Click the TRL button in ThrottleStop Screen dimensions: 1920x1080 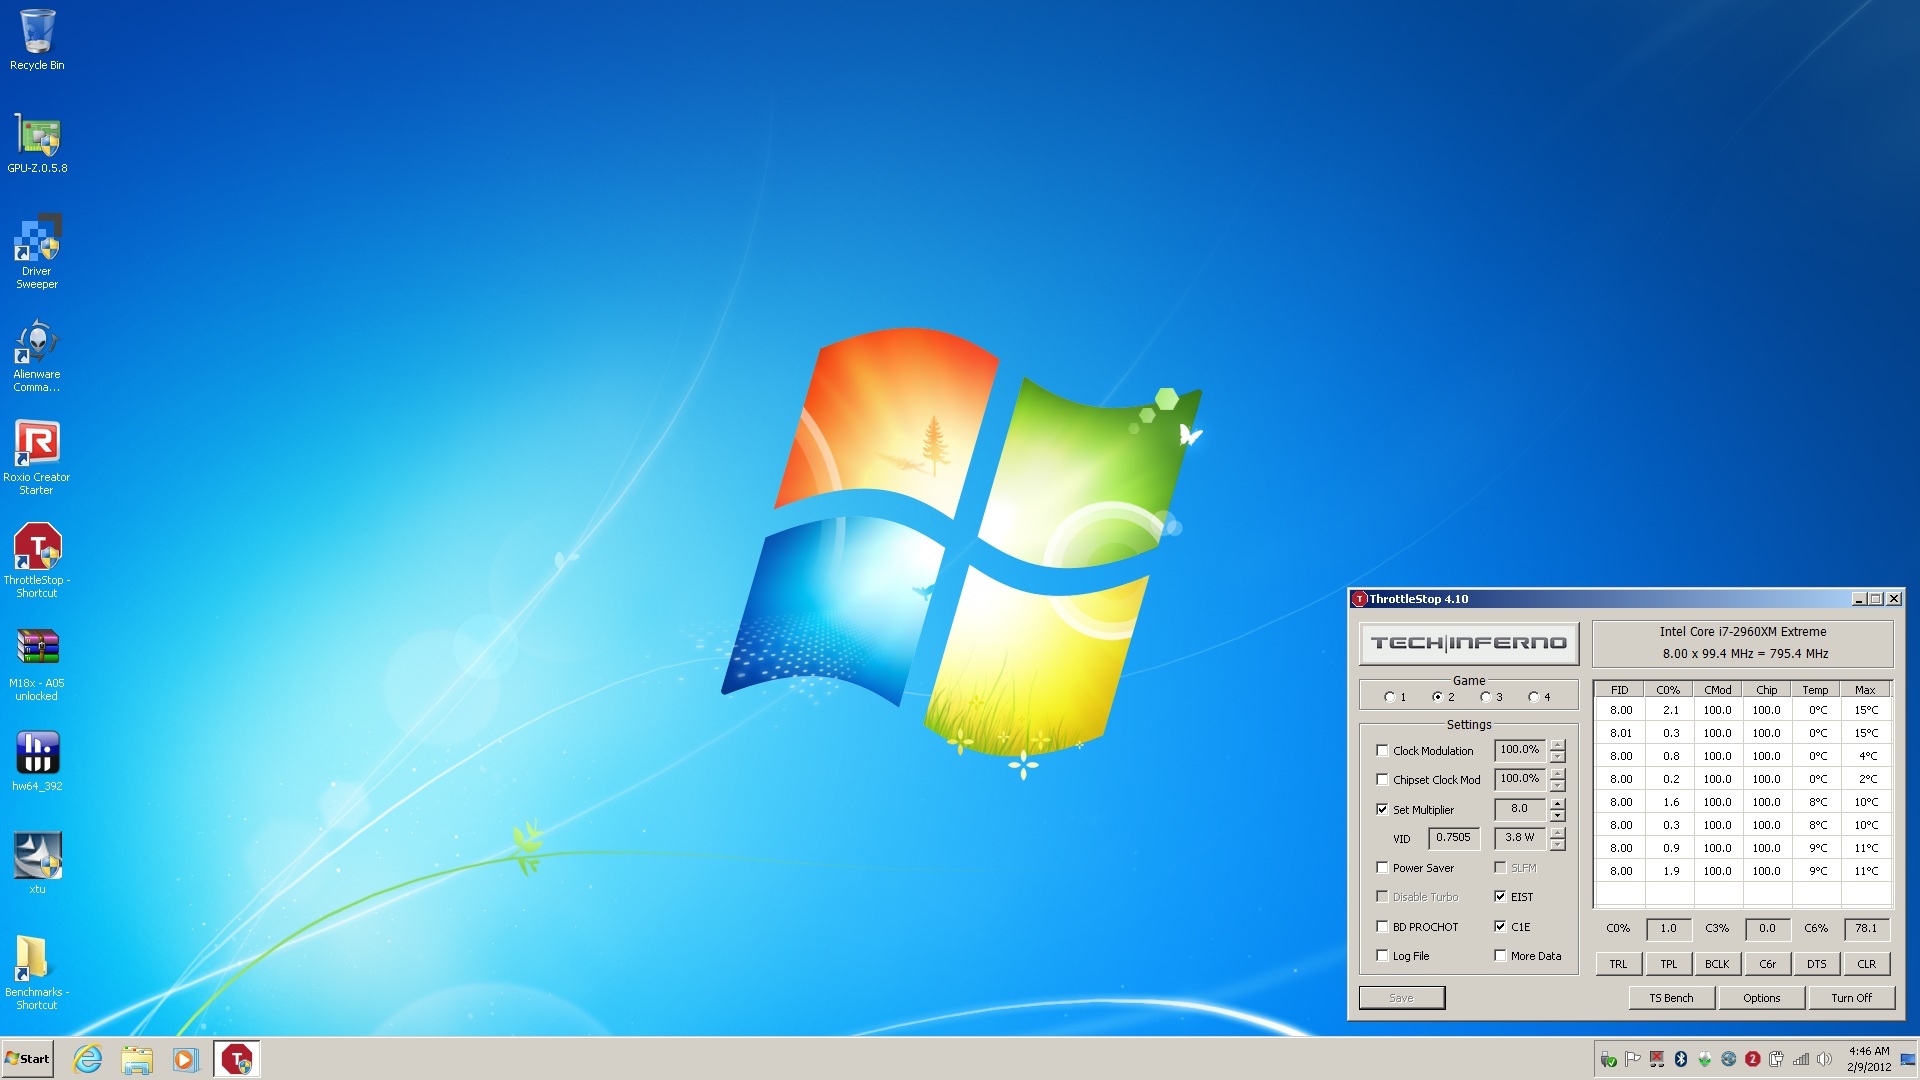pos(1618,964)
